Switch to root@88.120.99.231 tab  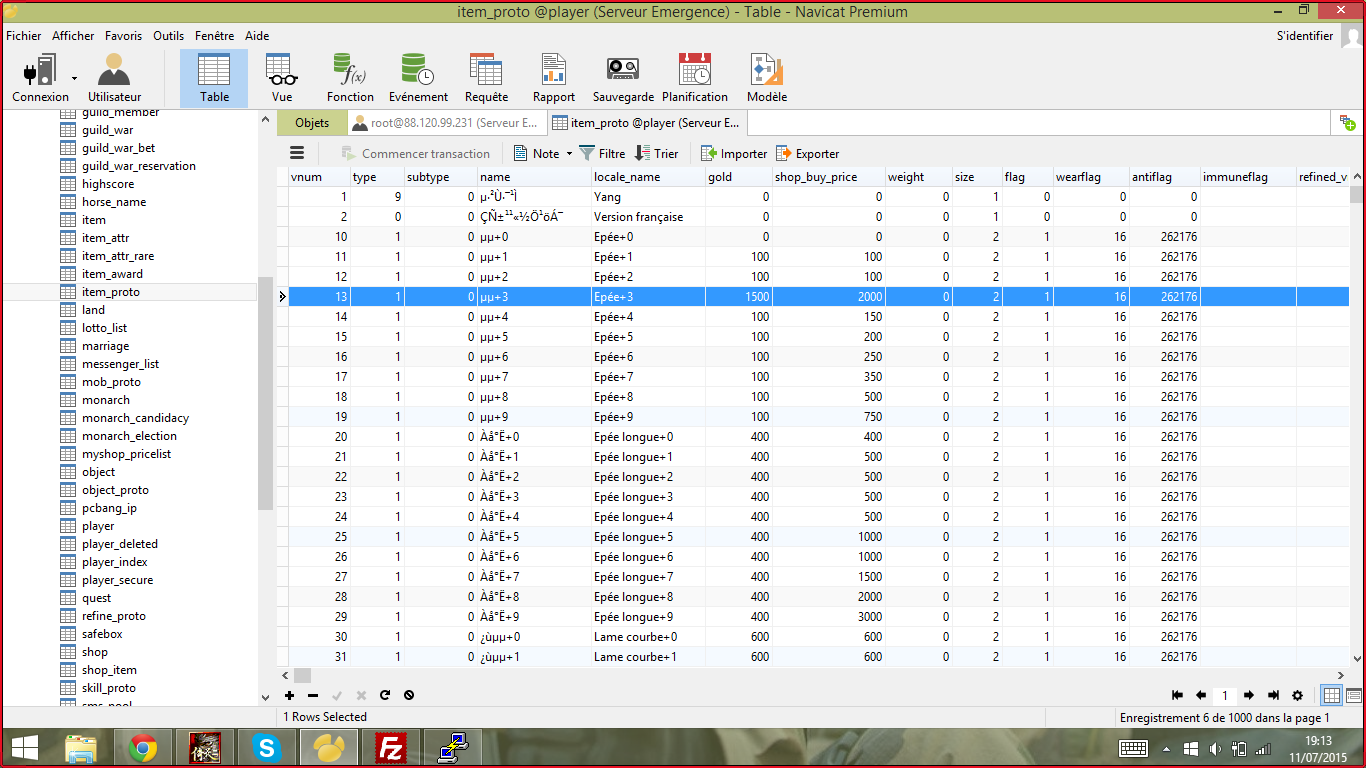[446, 123]
